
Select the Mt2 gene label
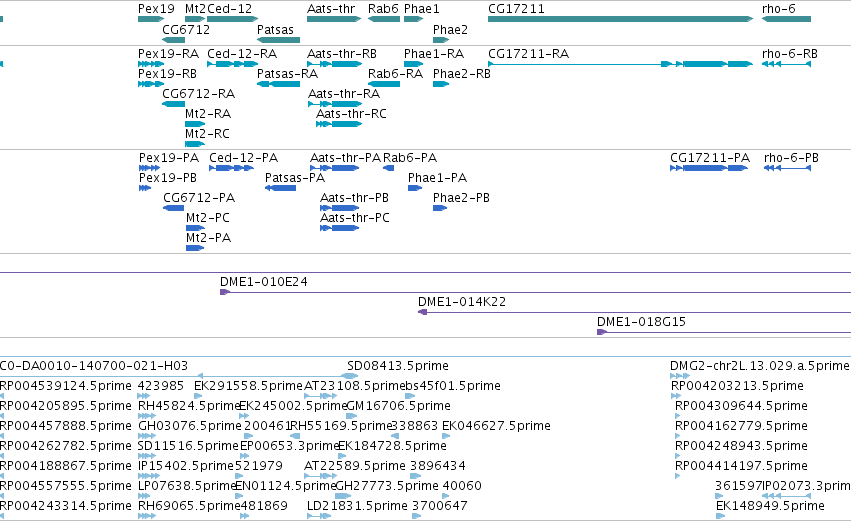pyautogui.click(x=195, y=9)
